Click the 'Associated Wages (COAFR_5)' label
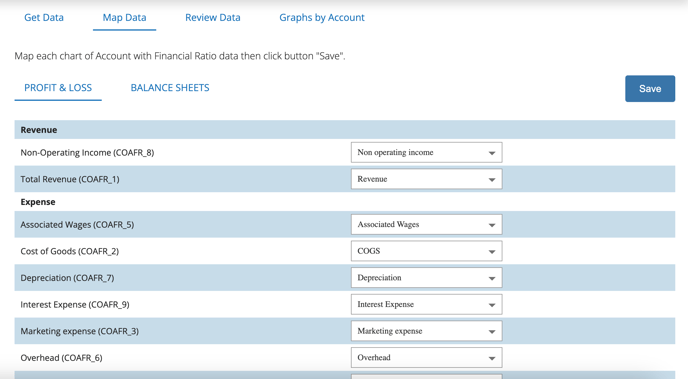The image size is (688, 379). click(x=77, y=225)
